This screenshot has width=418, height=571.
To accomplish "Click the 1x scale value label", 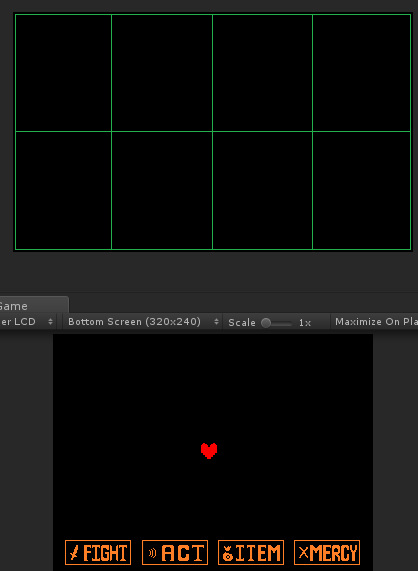I will [x=305, y=323].
